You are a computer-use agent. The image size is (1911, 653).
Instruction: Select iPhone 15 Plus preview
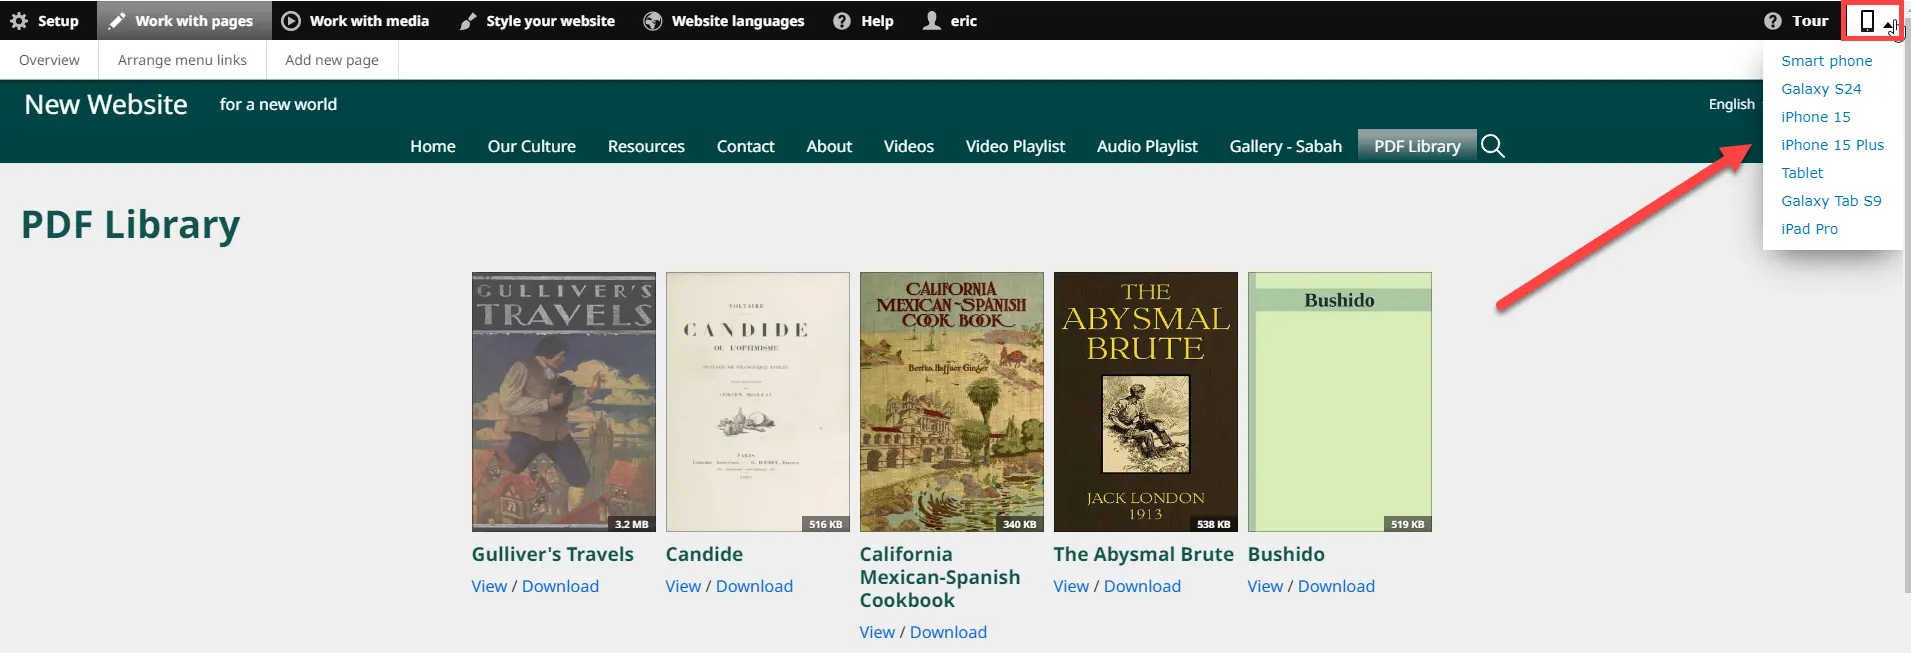[x=1832, y=145]
